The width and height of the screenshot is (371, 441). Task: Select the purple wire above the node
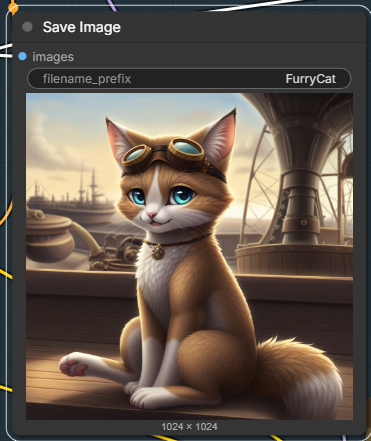[112, 5]
